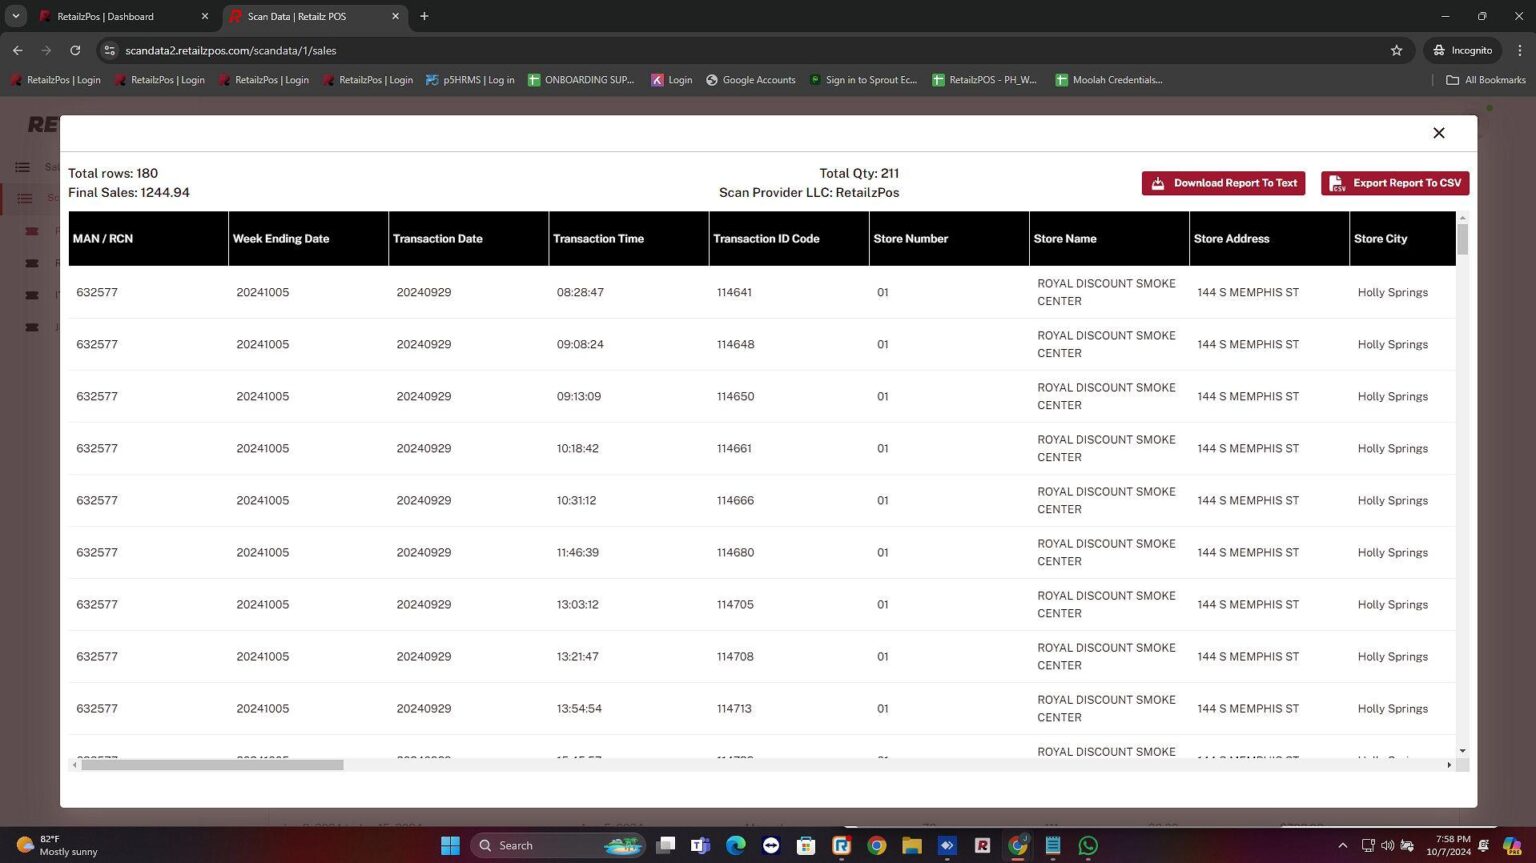Click the Transaction Date column header
The width and height of the screenshot is (1536, 863).
[468, 239]
